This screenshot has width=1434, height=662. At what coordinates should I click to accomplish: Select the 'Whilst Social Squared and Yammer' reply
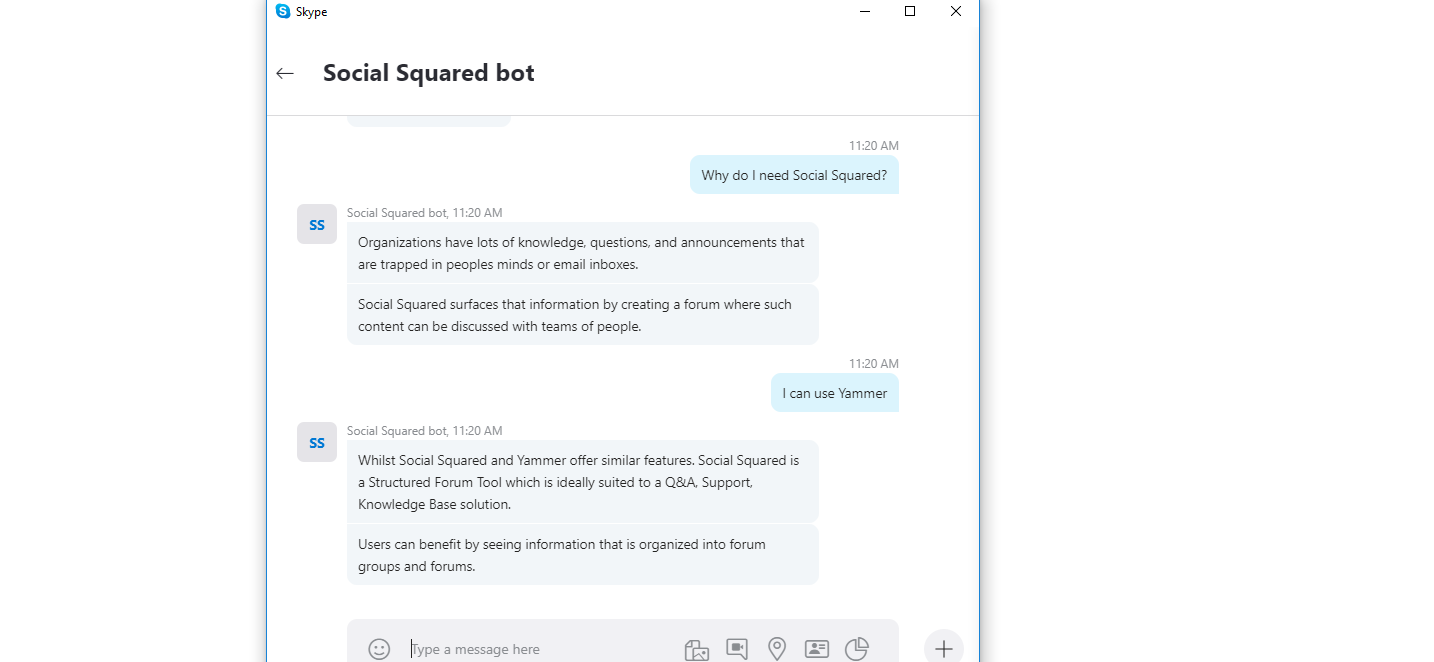pyautogui.click(x=582, y=482)
